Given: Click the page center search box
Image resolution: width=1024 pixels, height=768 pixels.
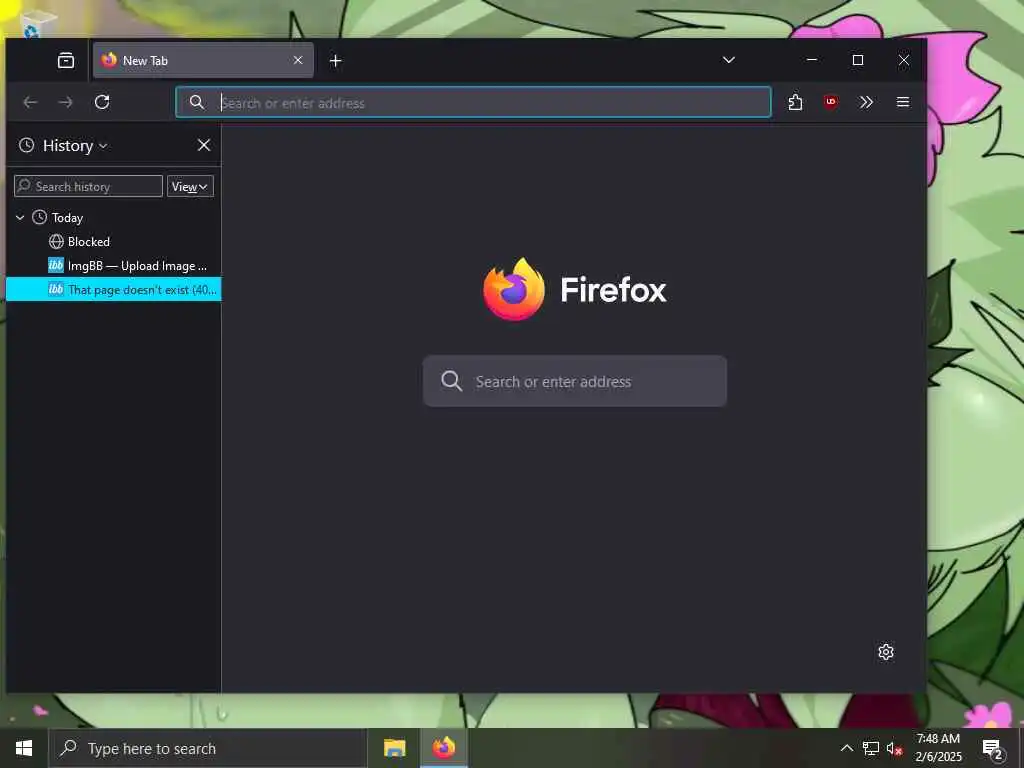Looking at the screenshot, I should (x=575, y=381).
